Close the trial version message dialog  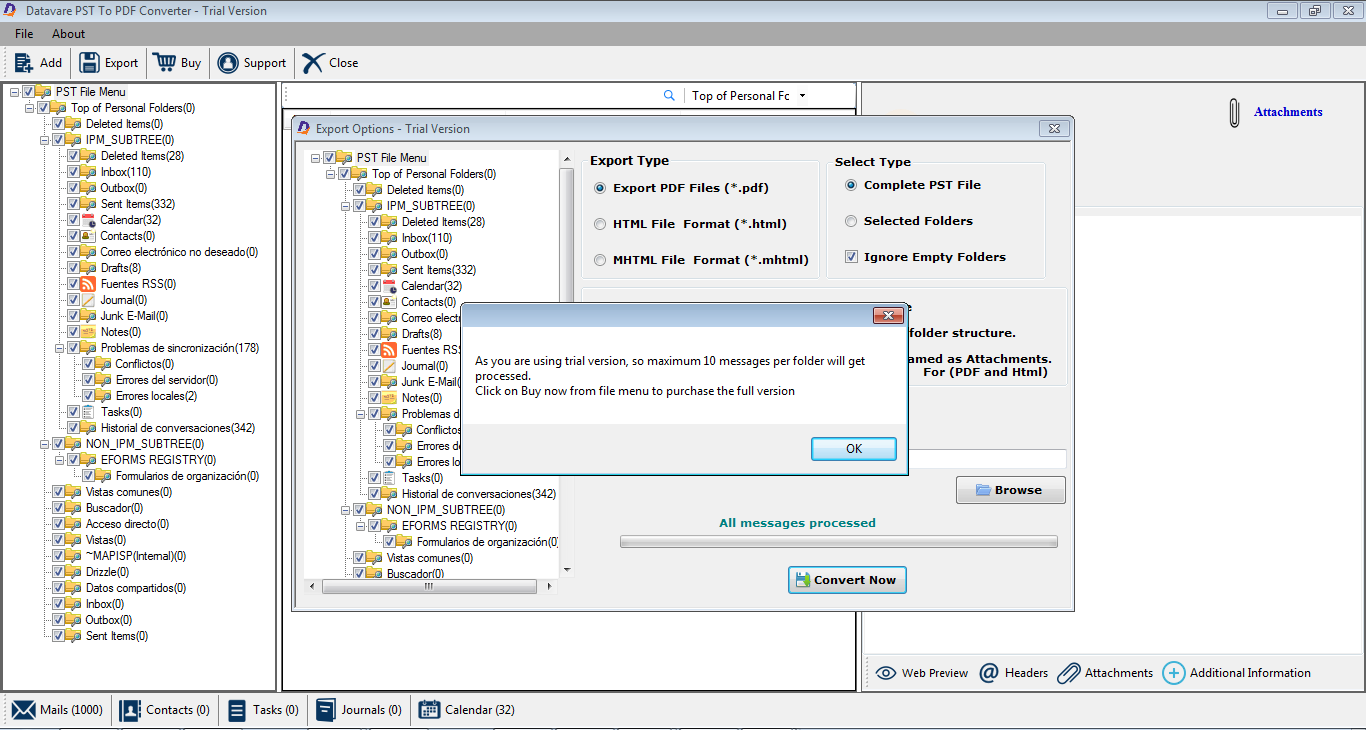(x=888, y=316)
